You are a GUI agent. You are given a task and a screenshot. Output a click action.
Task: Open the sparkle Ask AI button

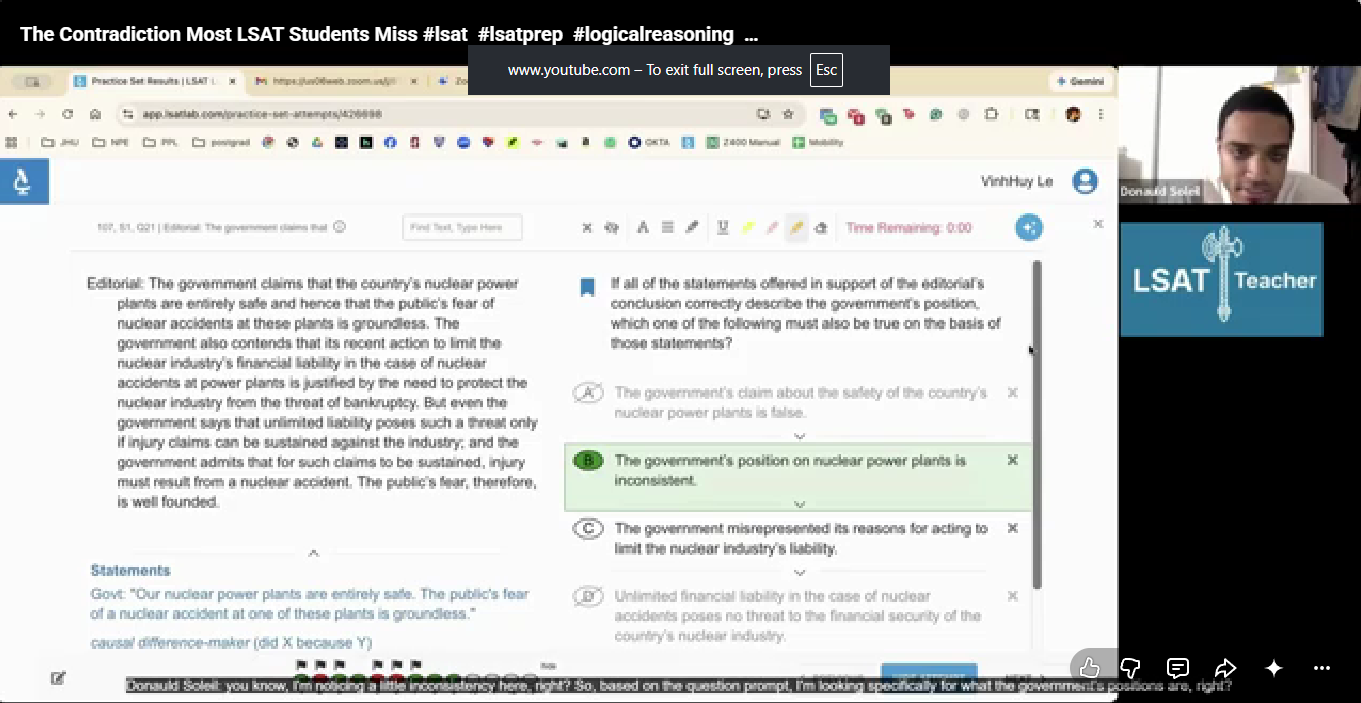tap(1274, 668)
